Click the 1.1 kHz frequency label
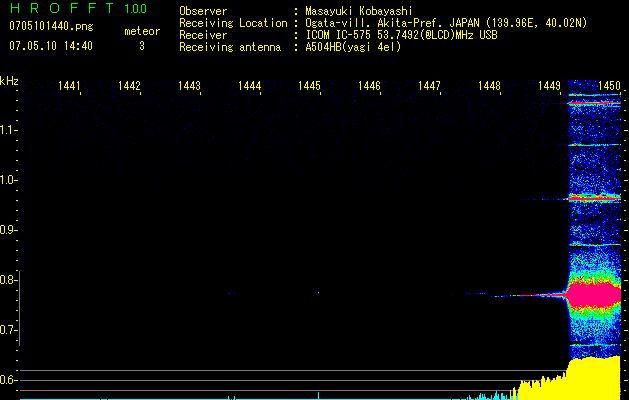 8,130
